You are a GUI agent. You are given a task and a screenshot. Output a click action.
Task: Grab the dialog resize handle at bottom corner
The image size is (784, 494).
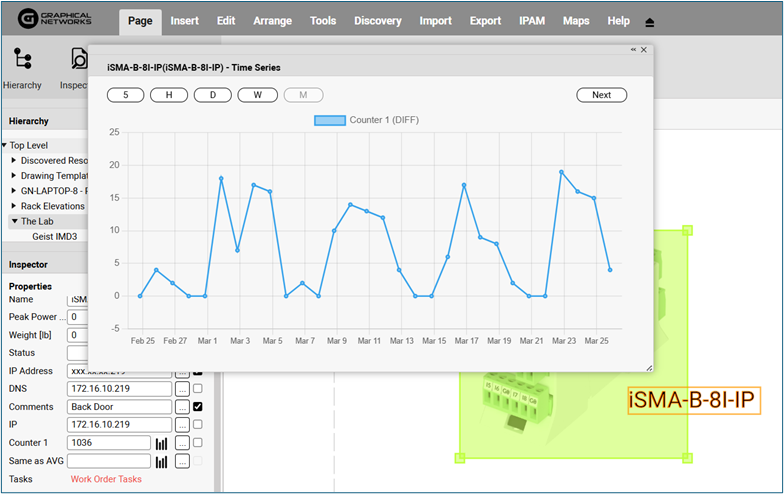(x=649, y=368)
